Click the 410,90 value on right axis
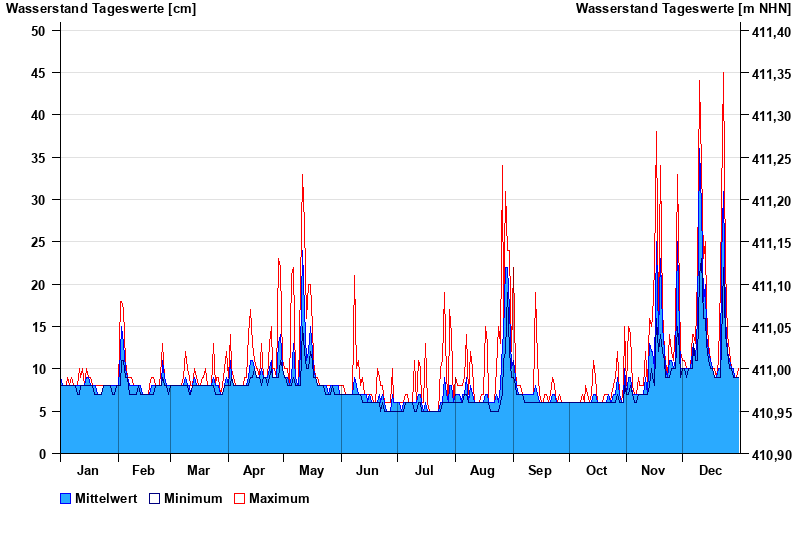The image size is (800, 550). pos(770,455)
